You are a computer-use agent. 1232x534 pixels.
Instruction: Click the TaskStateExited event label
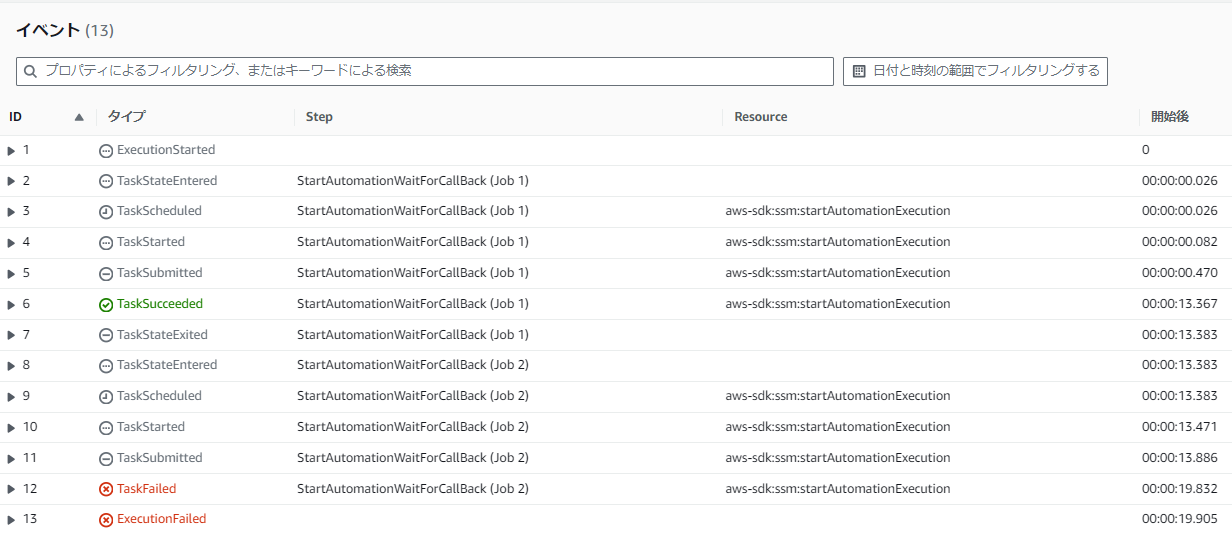(x=162, y=335)
